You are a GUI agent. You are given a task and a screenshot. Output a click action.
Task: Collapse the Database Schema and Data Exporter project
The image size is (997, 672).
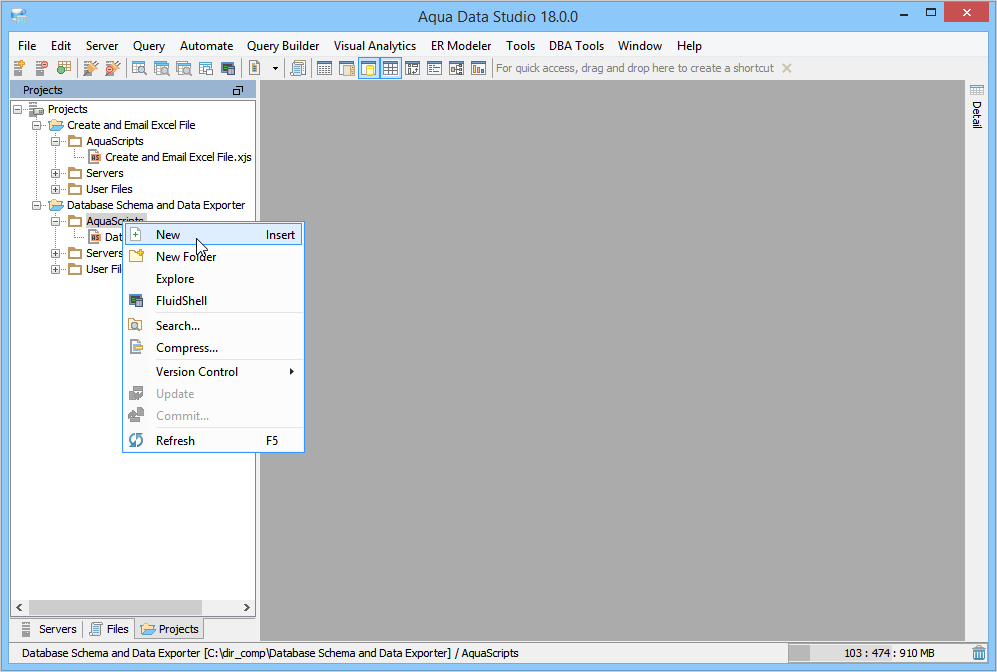click(x=36, y=205)
